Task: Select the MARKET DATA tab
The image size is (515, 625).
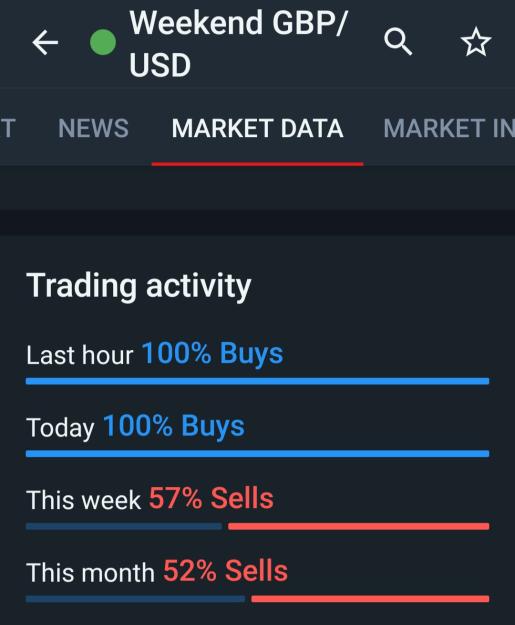Action: 258,128
